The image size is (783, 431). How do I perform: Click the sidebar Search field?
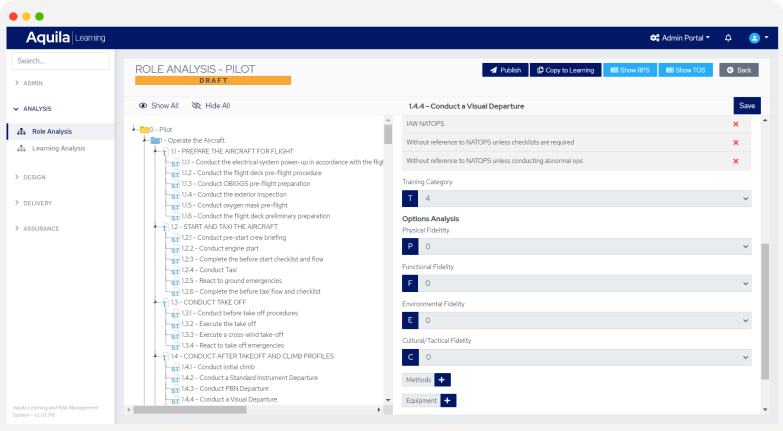click(61, 61)
